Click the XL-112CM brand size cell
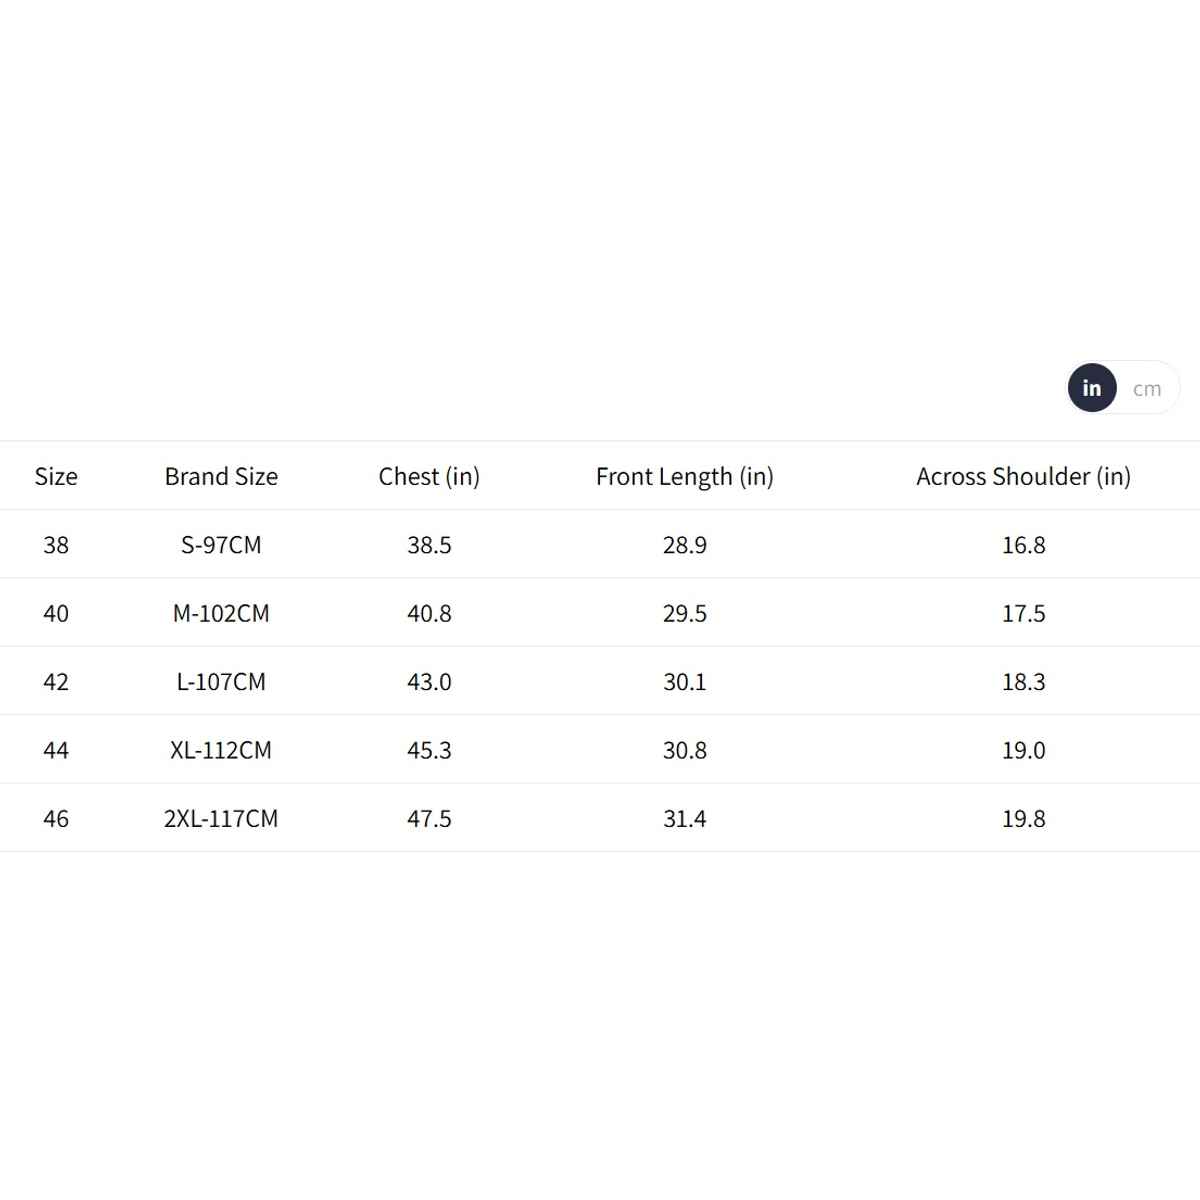This screenshot has width=1200, height=1200. (x=221, y=750)
